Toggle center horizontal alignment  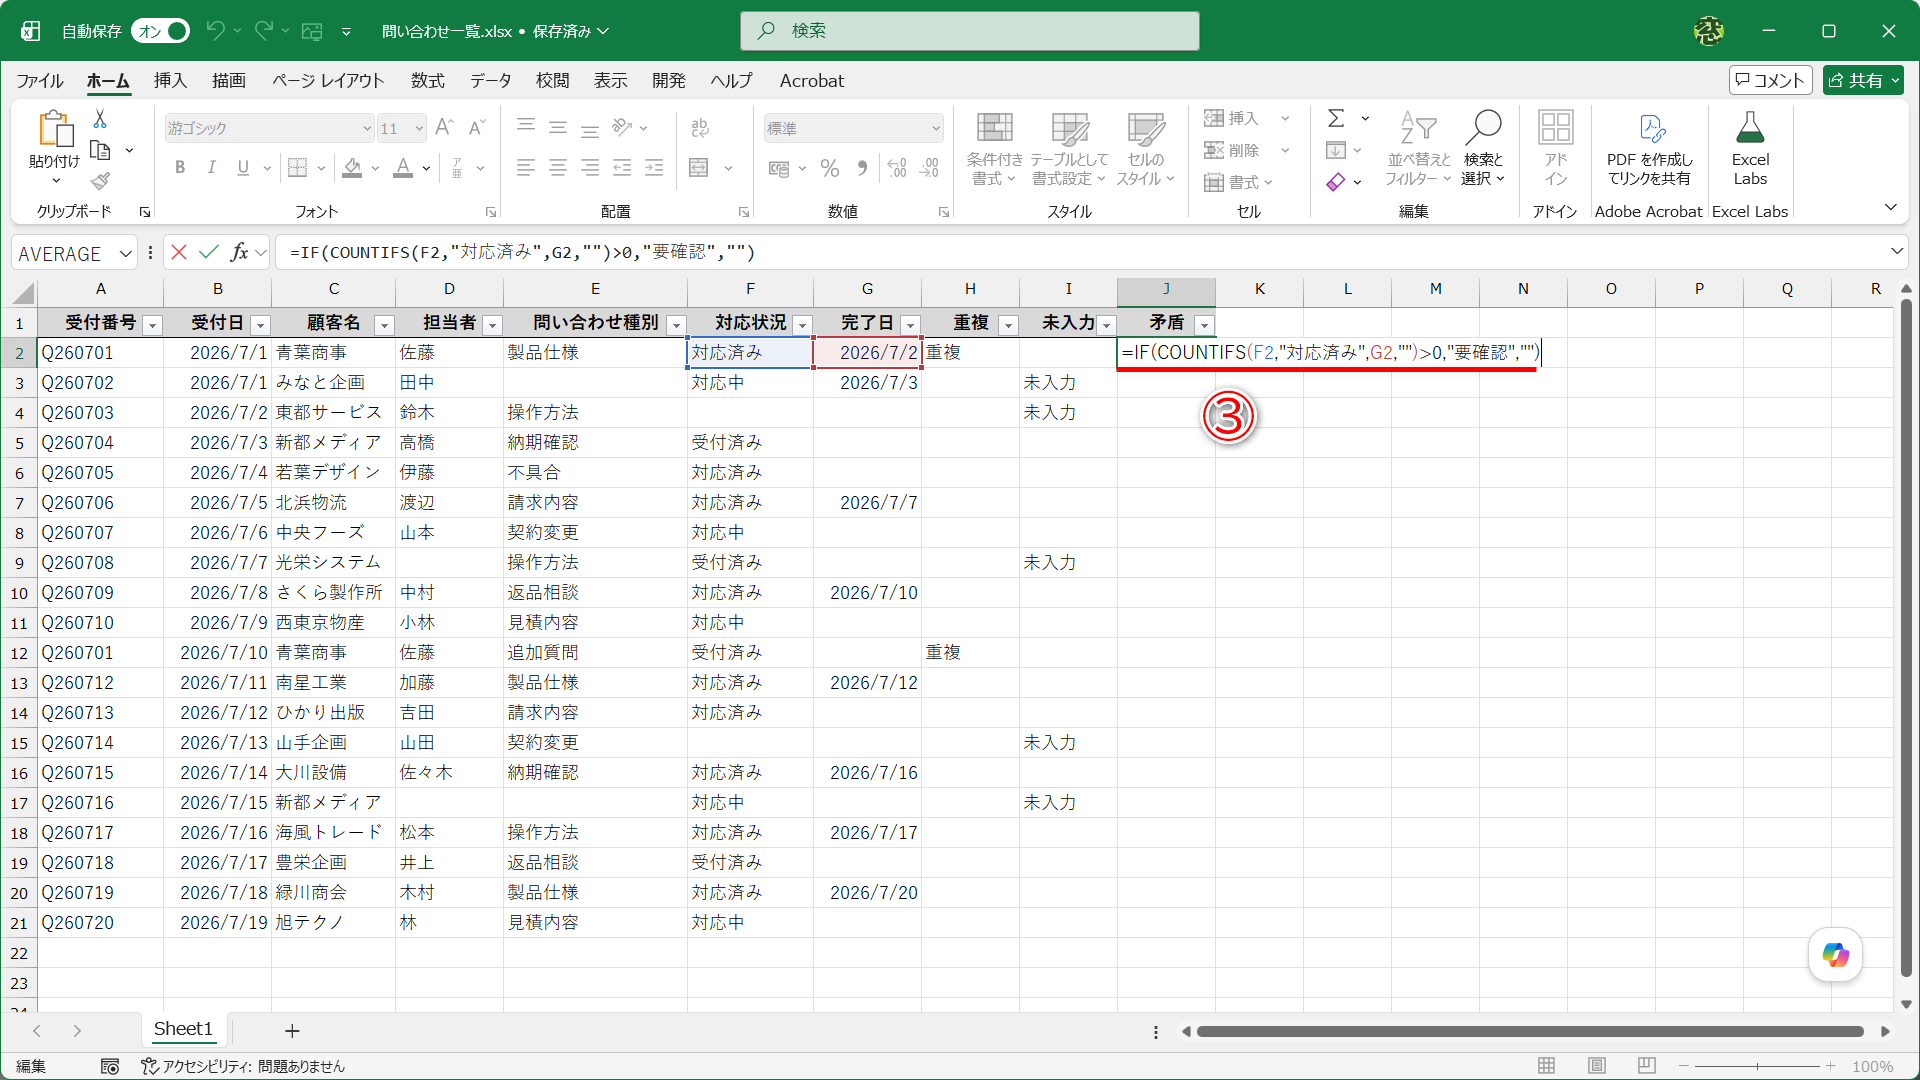[x=558, y=168]
